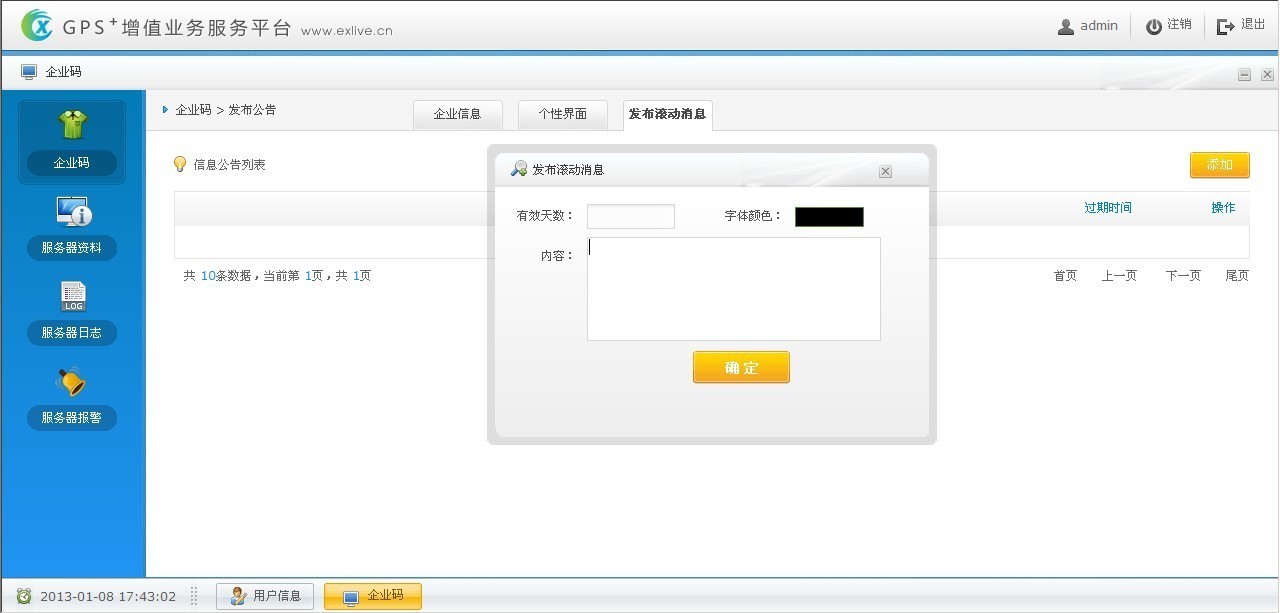The width and height of the screenshot is (1280, 613).
Task: Switch to the 企业信息 tab
Action: pyautogui.click(x=457, y=114)
